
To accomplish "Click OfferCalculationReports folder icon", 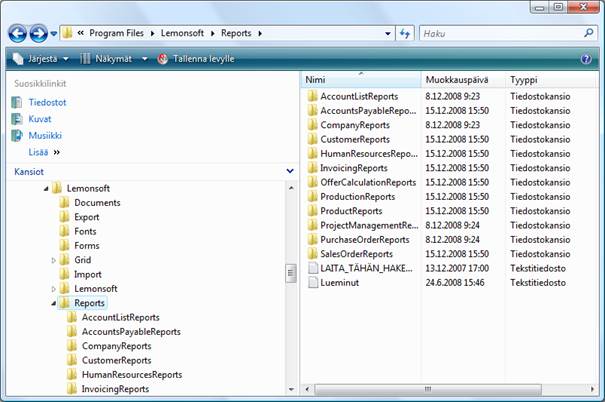I will [313, 182].
